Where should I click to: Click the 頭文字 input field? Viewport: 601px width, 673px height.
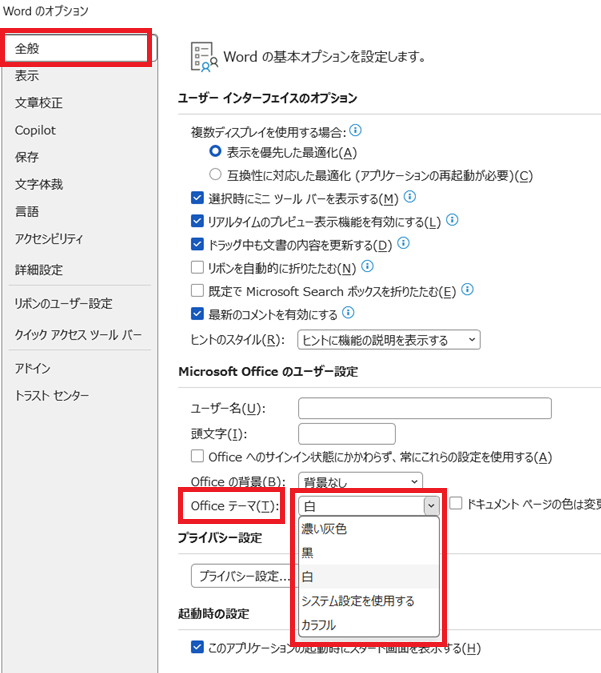[x=347, y=434]
